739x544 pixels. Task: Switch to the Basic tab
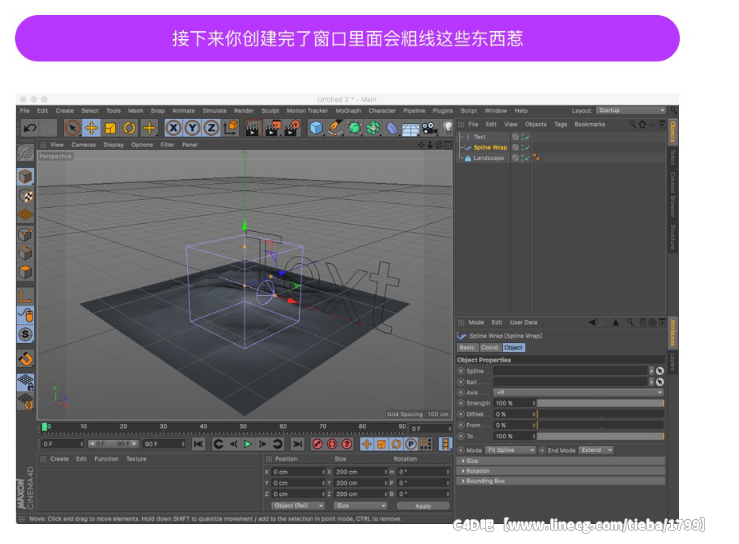click(467, 347)
